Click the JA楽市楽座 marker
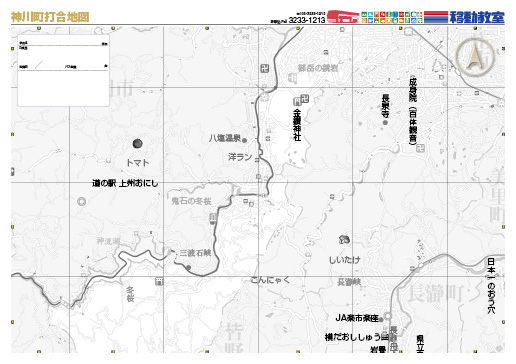Screen dimensions: 516x364 (381, 319)
